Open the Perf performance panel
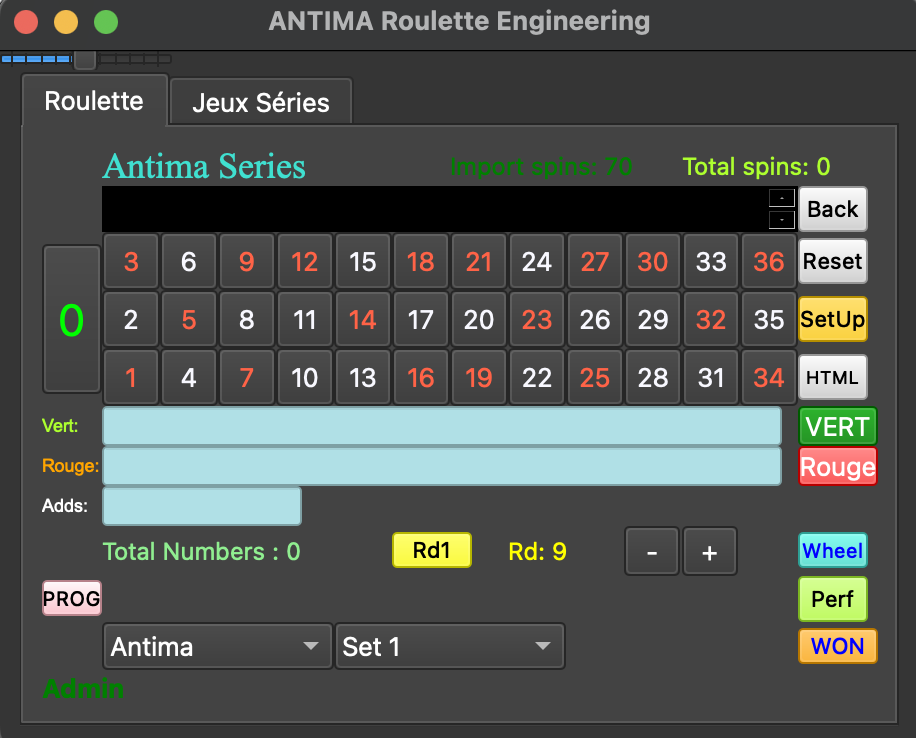This screenshot has height=738, width=916. coord(832,598)
